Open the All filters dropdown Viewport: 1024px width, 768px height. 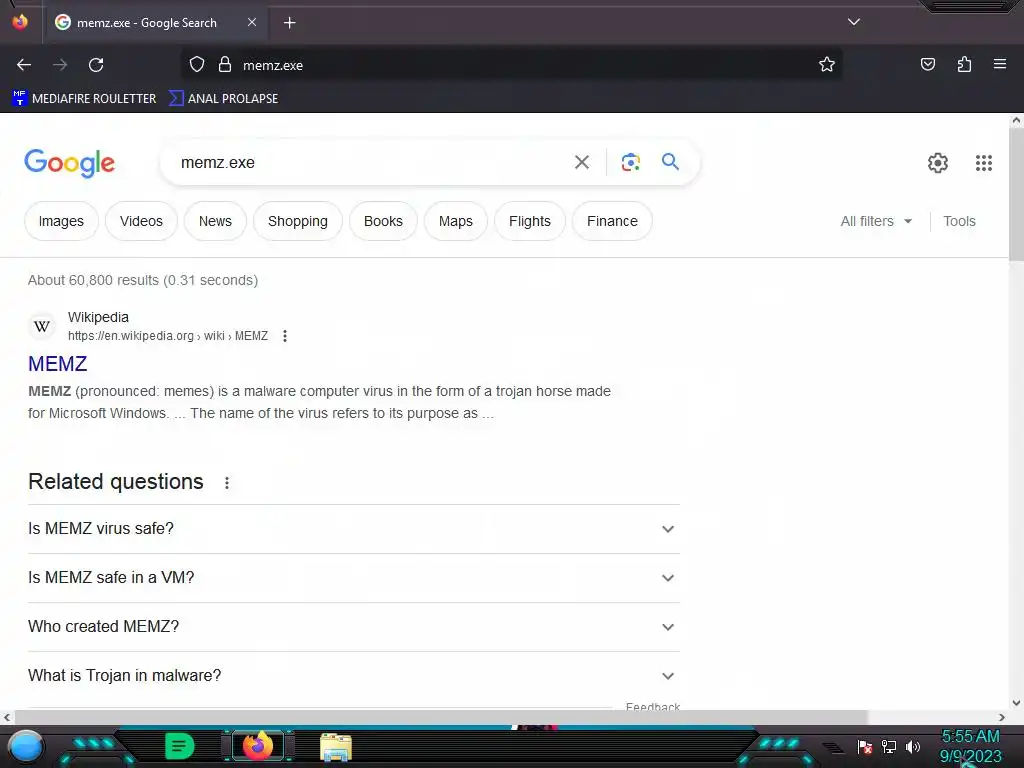point(876,221)
